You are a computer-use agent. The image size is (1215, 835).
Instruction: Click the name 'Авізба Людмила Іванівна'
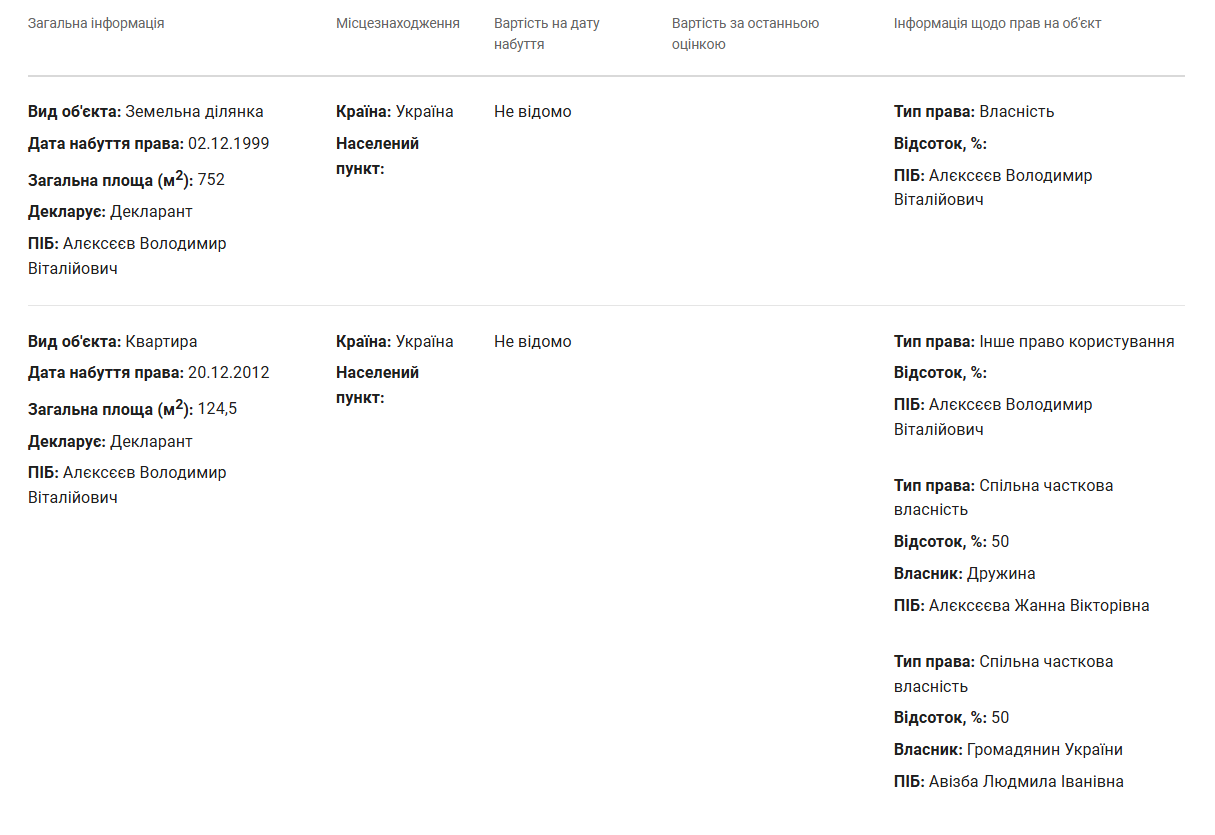[1026, 782]
